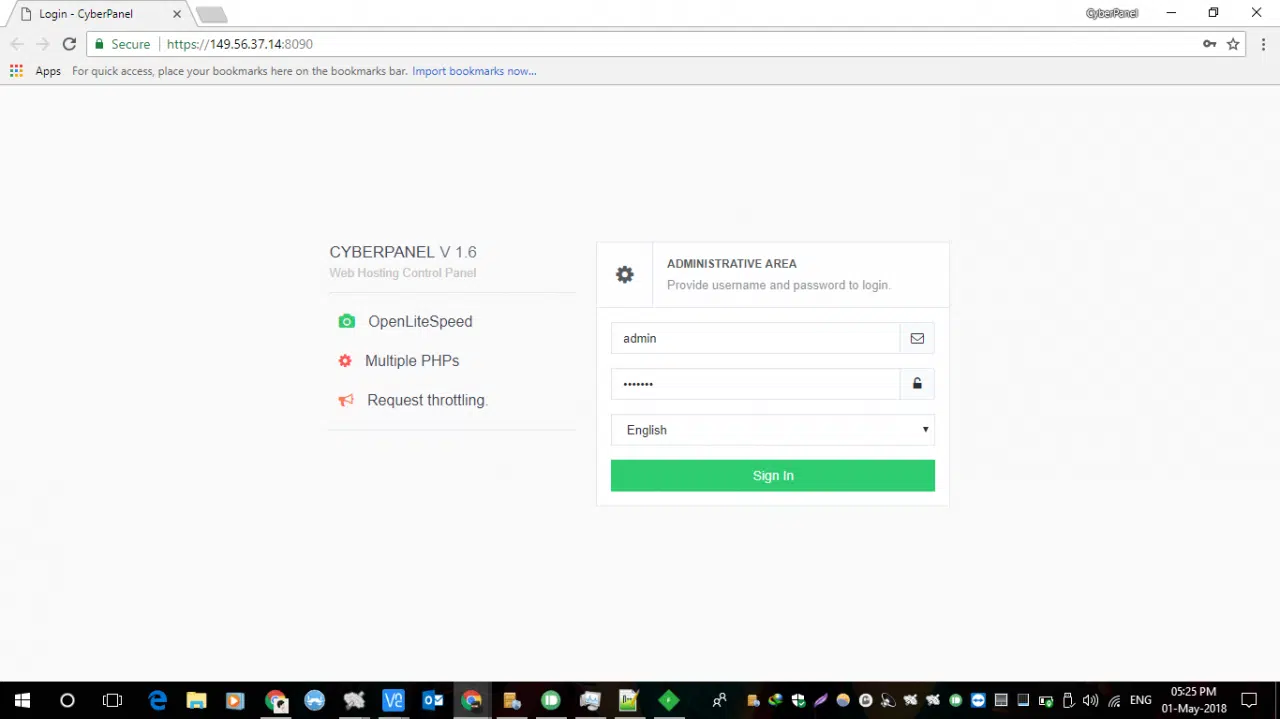Click the ADMINISTRATIVE AREA heading text
The height and width of the screenshot is (719, 1280).
pyautogui.click(x=732, y=264)
